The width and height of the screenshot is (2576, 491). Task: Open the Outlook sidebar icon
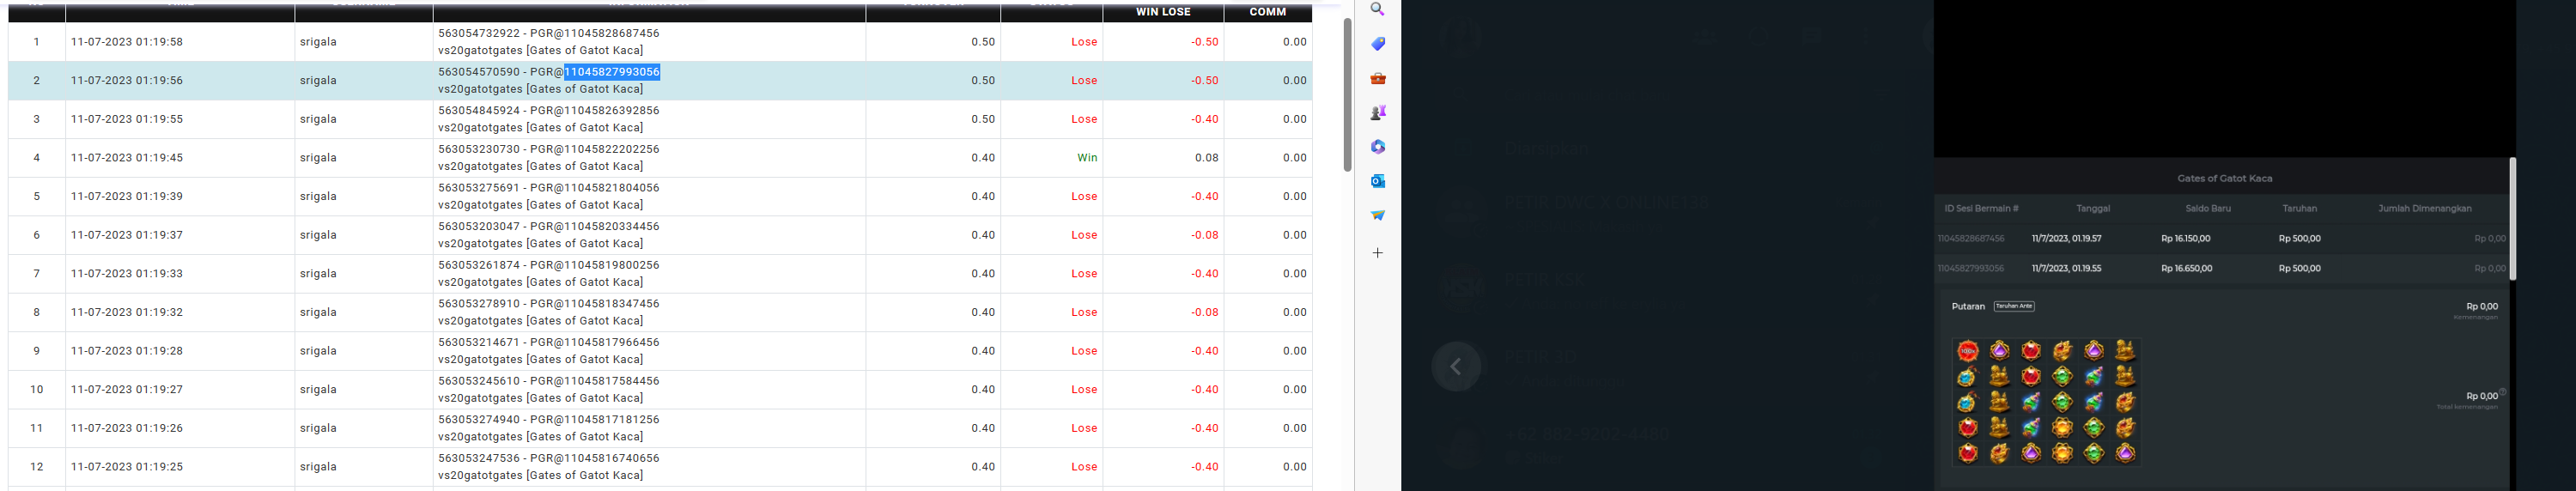click(1378, 181)
